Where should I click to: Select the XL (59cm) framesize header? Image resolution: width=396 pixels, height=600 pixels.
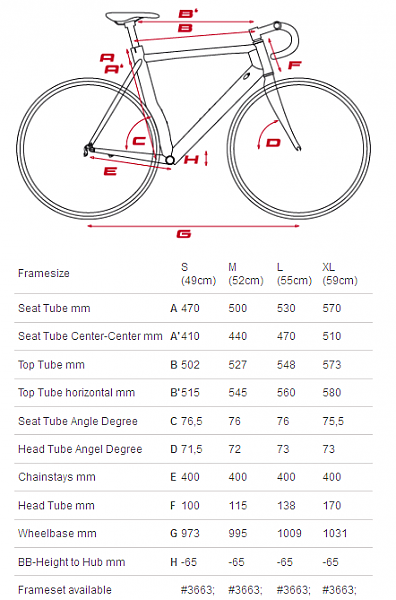click(340, 274)
